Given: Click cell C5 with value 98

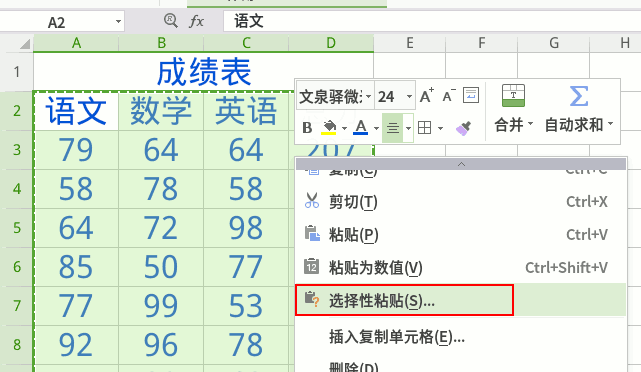Looking at the screenshot, I should click(x=246, y=228).
